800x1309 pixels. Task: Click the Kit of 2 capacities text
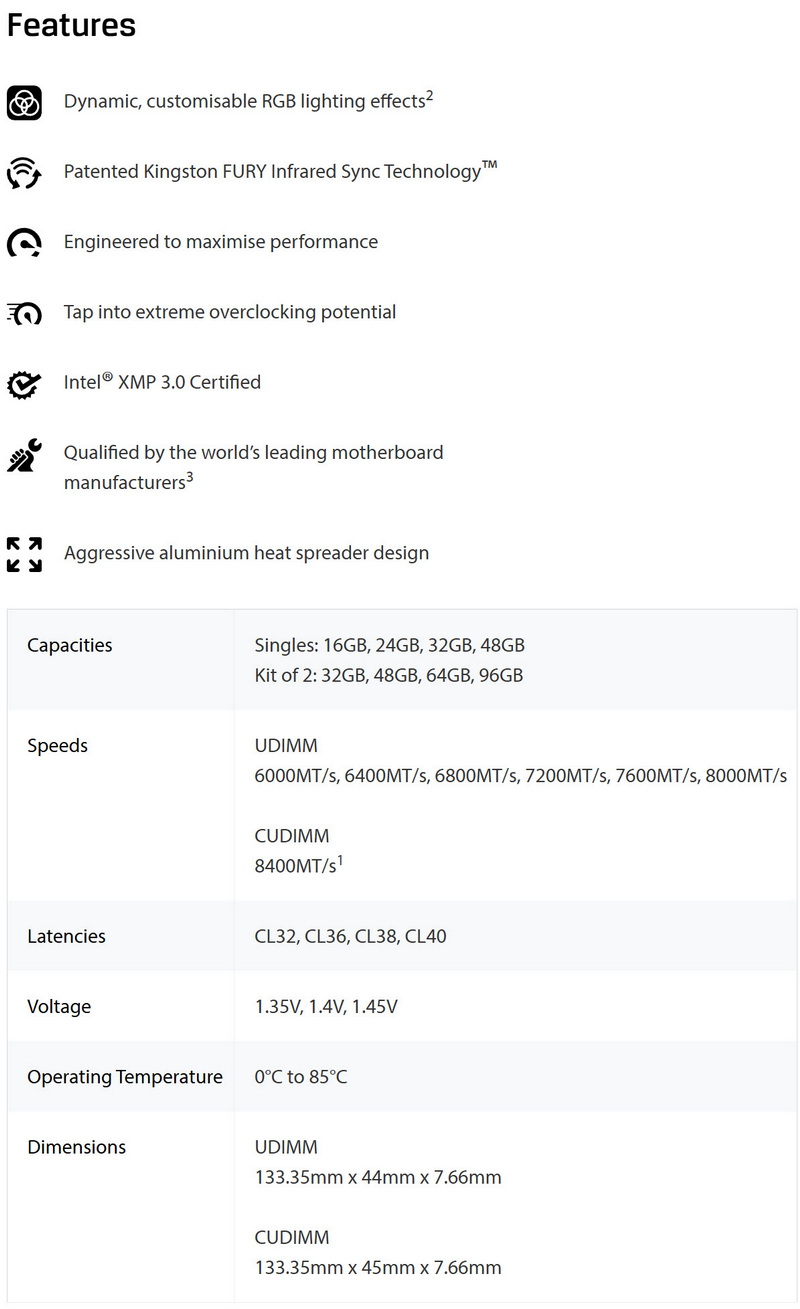(x=389, y=675)
